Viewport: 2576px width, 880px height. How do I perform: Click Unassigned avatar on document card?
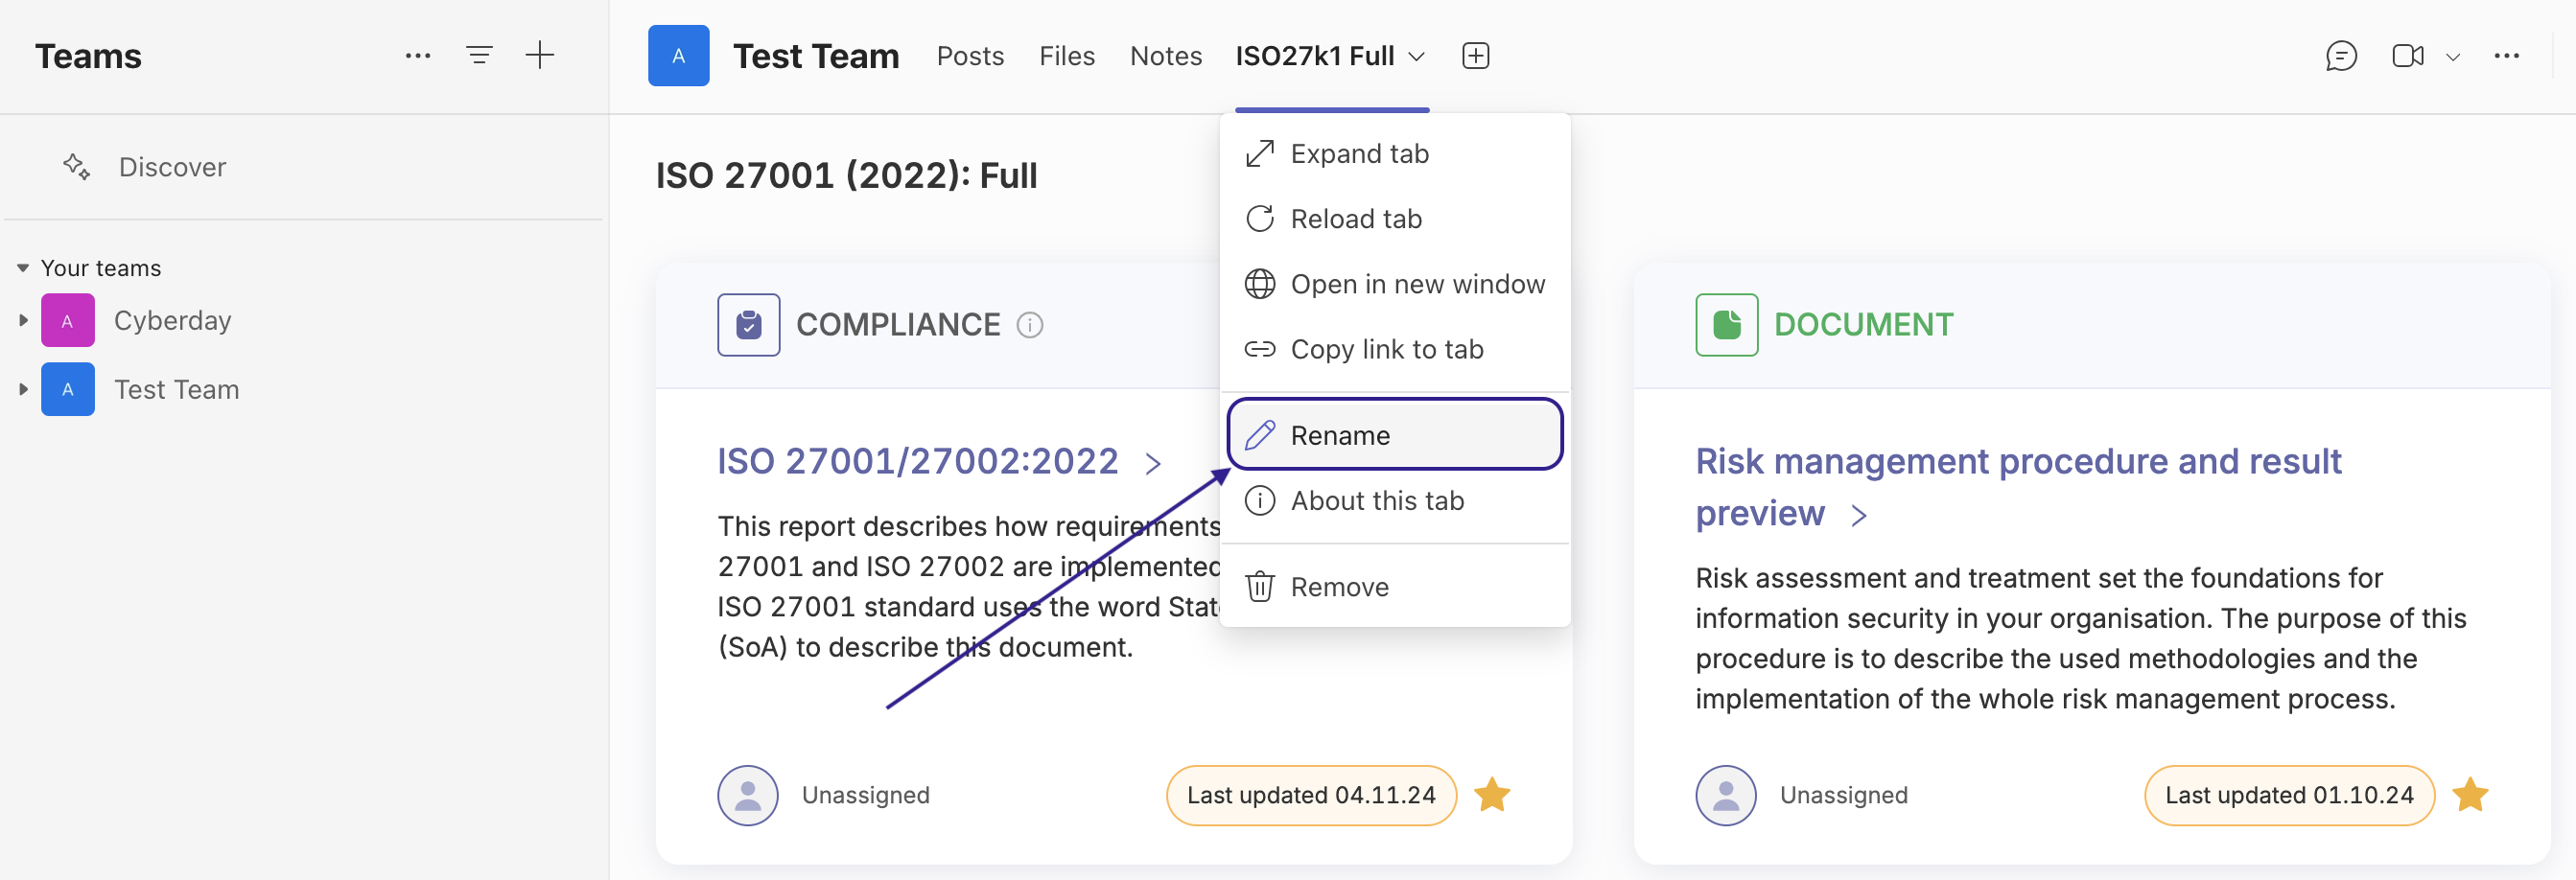click(x=1725, y=795)
